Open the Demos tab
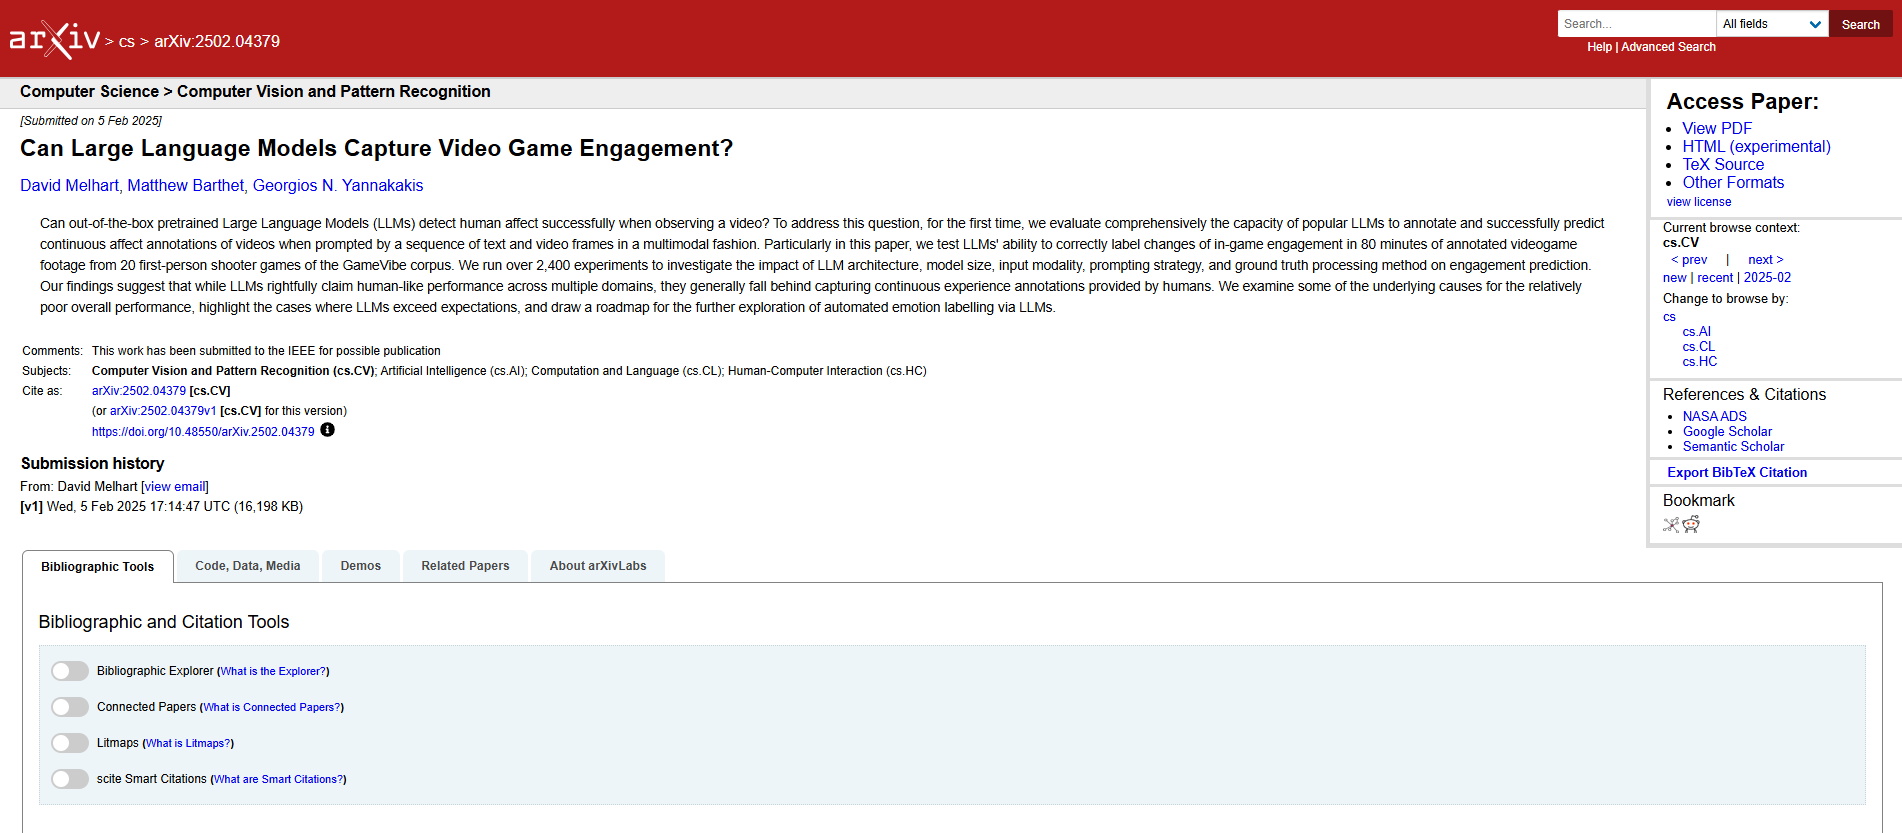 click(360, 565)
